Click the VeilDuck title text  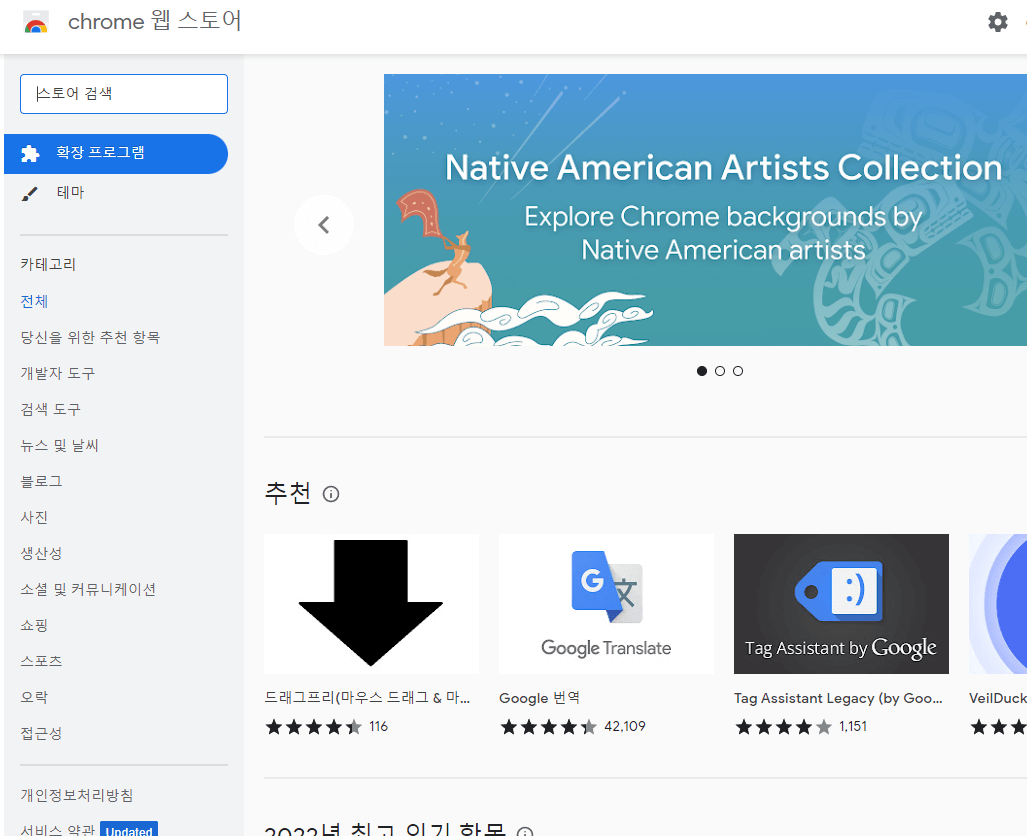pos(998,698)
